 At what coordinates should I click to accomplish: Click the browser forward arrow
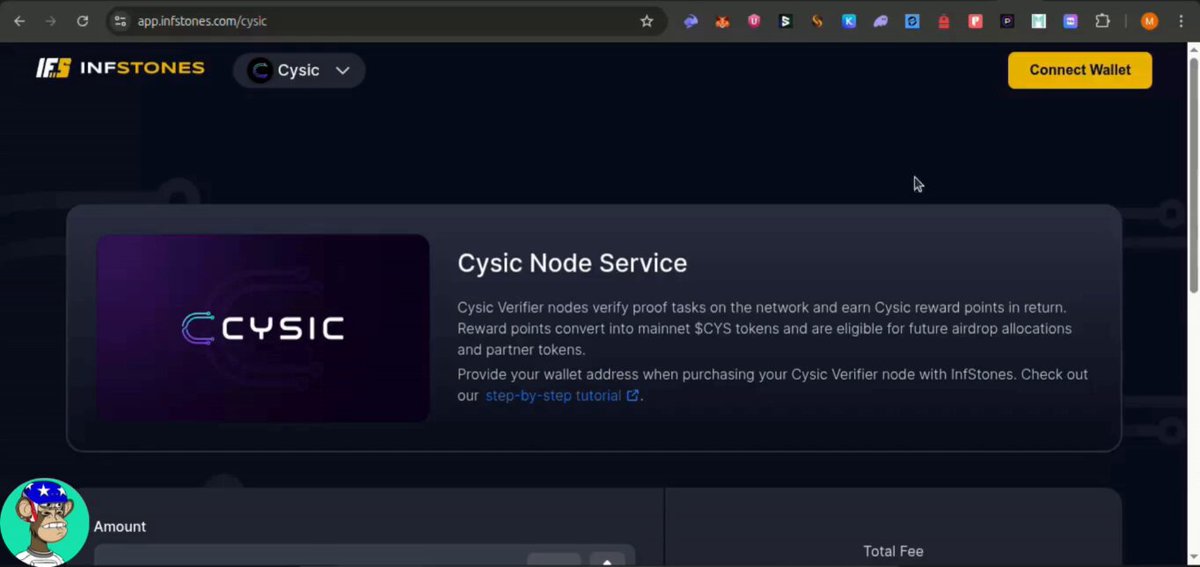point(51,21)
